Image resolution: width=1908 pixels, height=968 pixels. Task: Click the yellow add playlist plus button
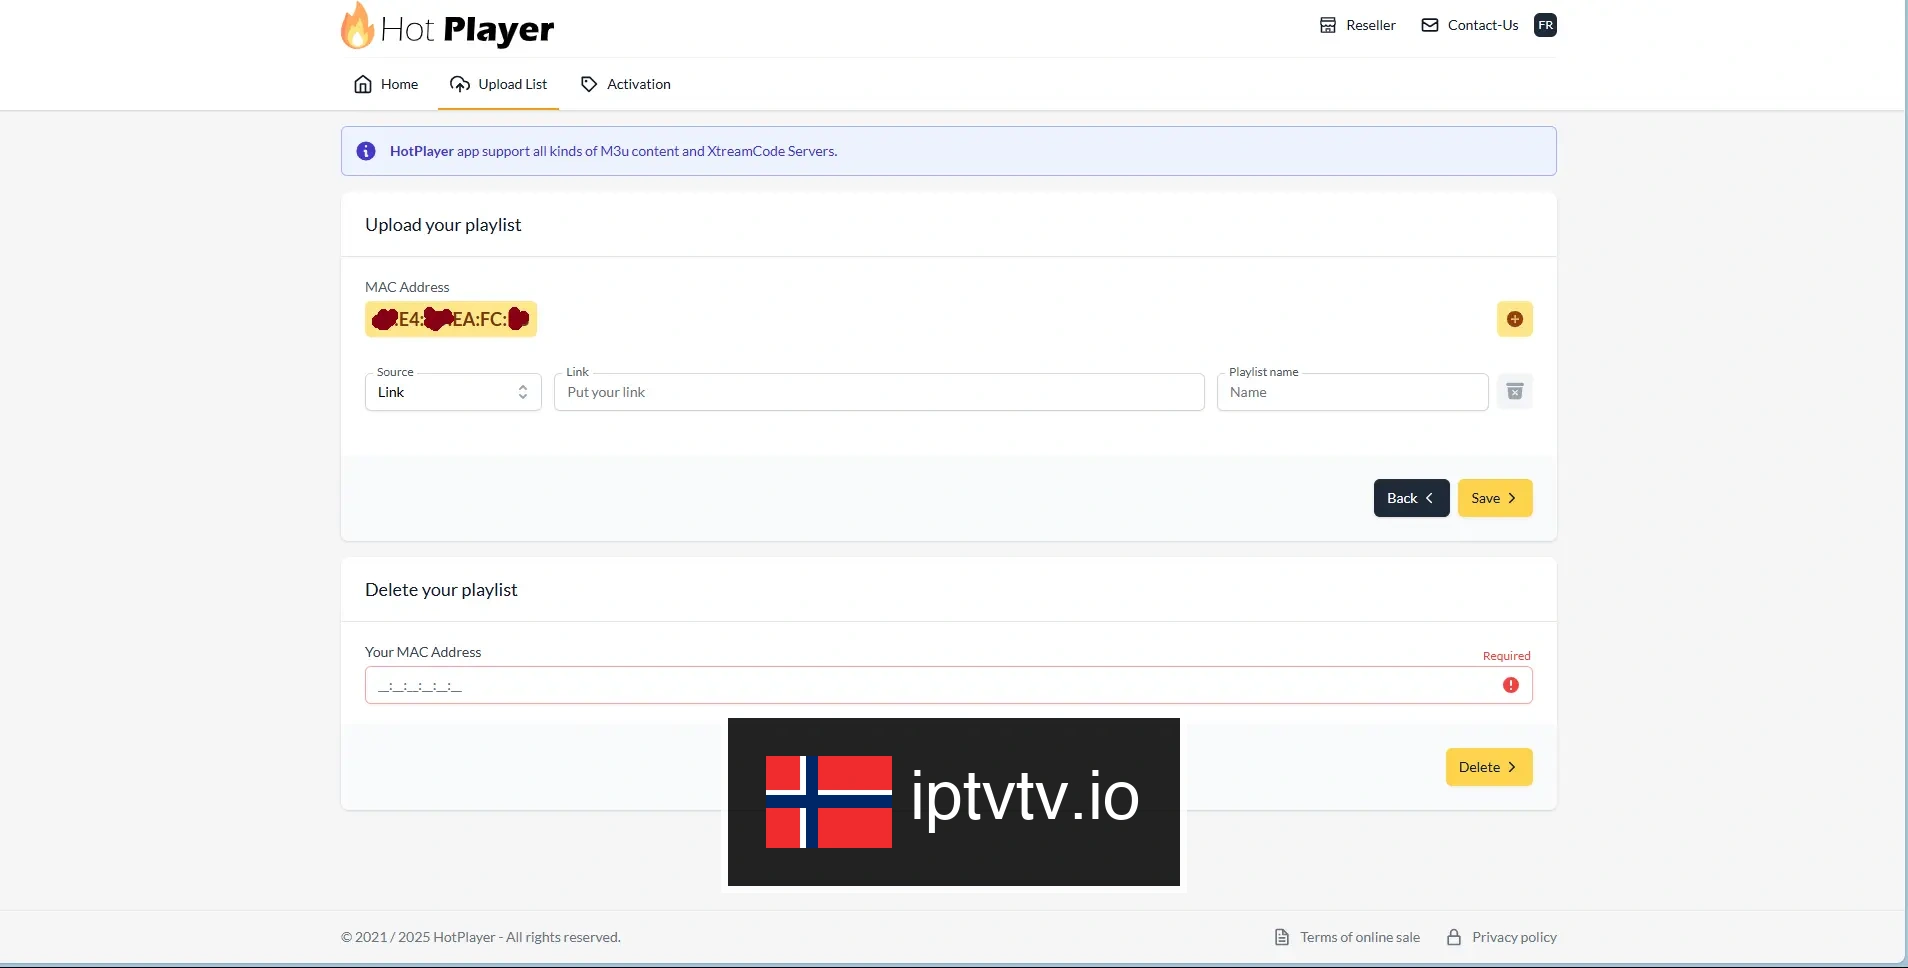(1515, 319)
